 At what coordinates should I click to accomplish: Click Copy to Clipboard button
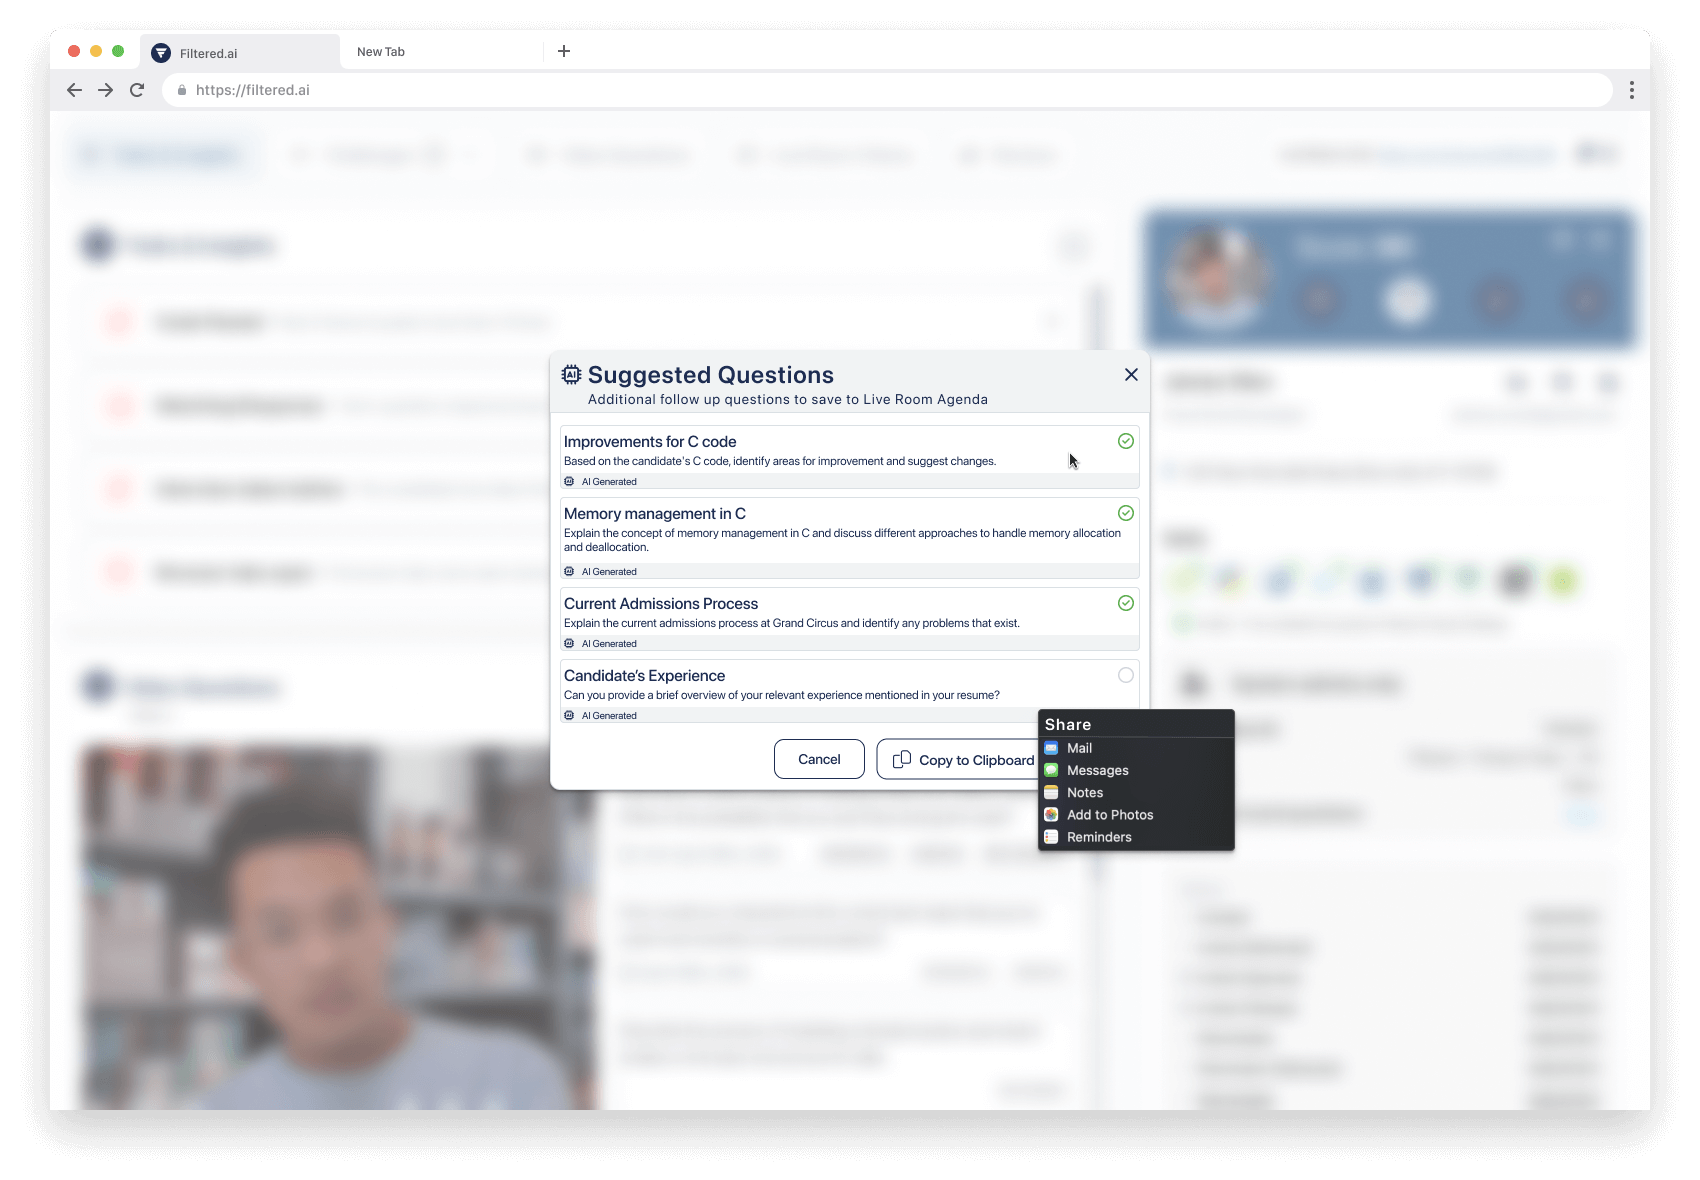[x=962, y=760]
